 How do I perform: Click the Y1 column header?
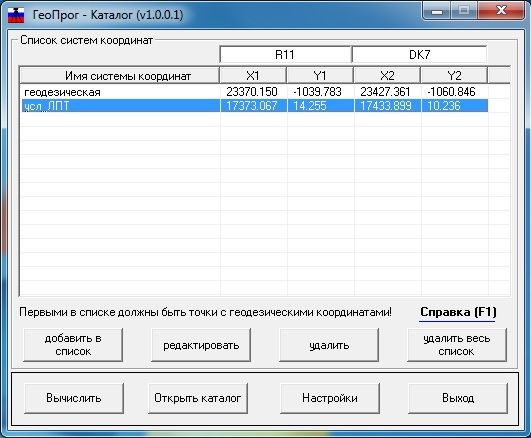320,76
